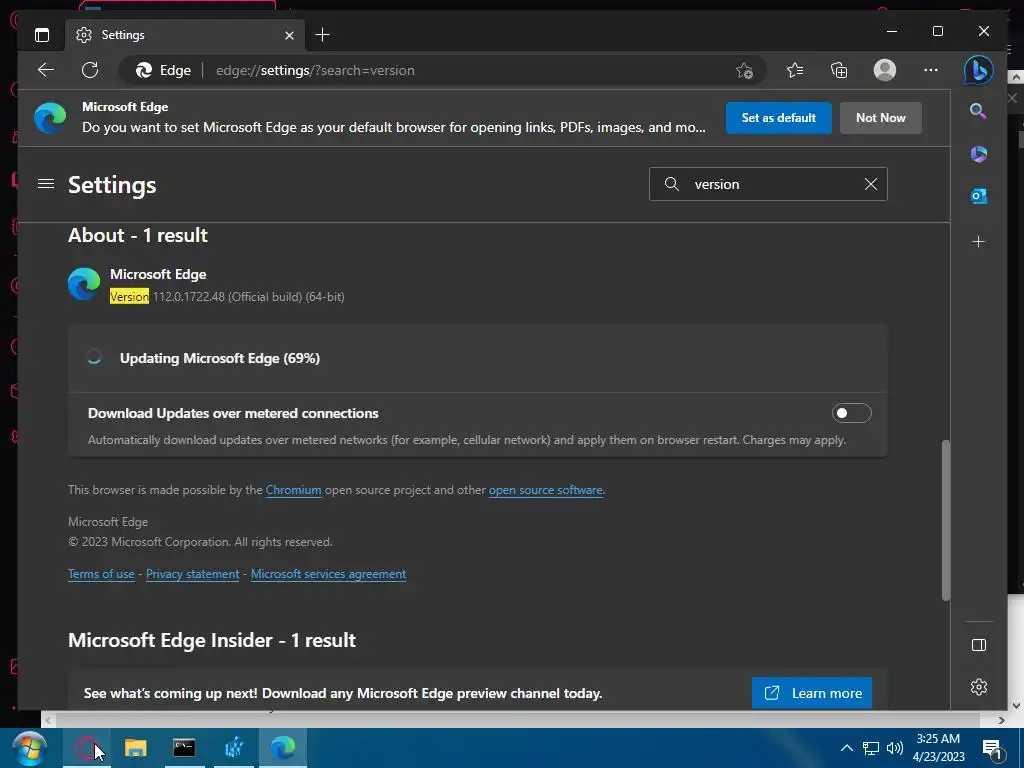Click Learn more about preview channels
Image resolution: width=1024 pixels, height=768 pixels.
pyautogui.click(x=812, y=693)
